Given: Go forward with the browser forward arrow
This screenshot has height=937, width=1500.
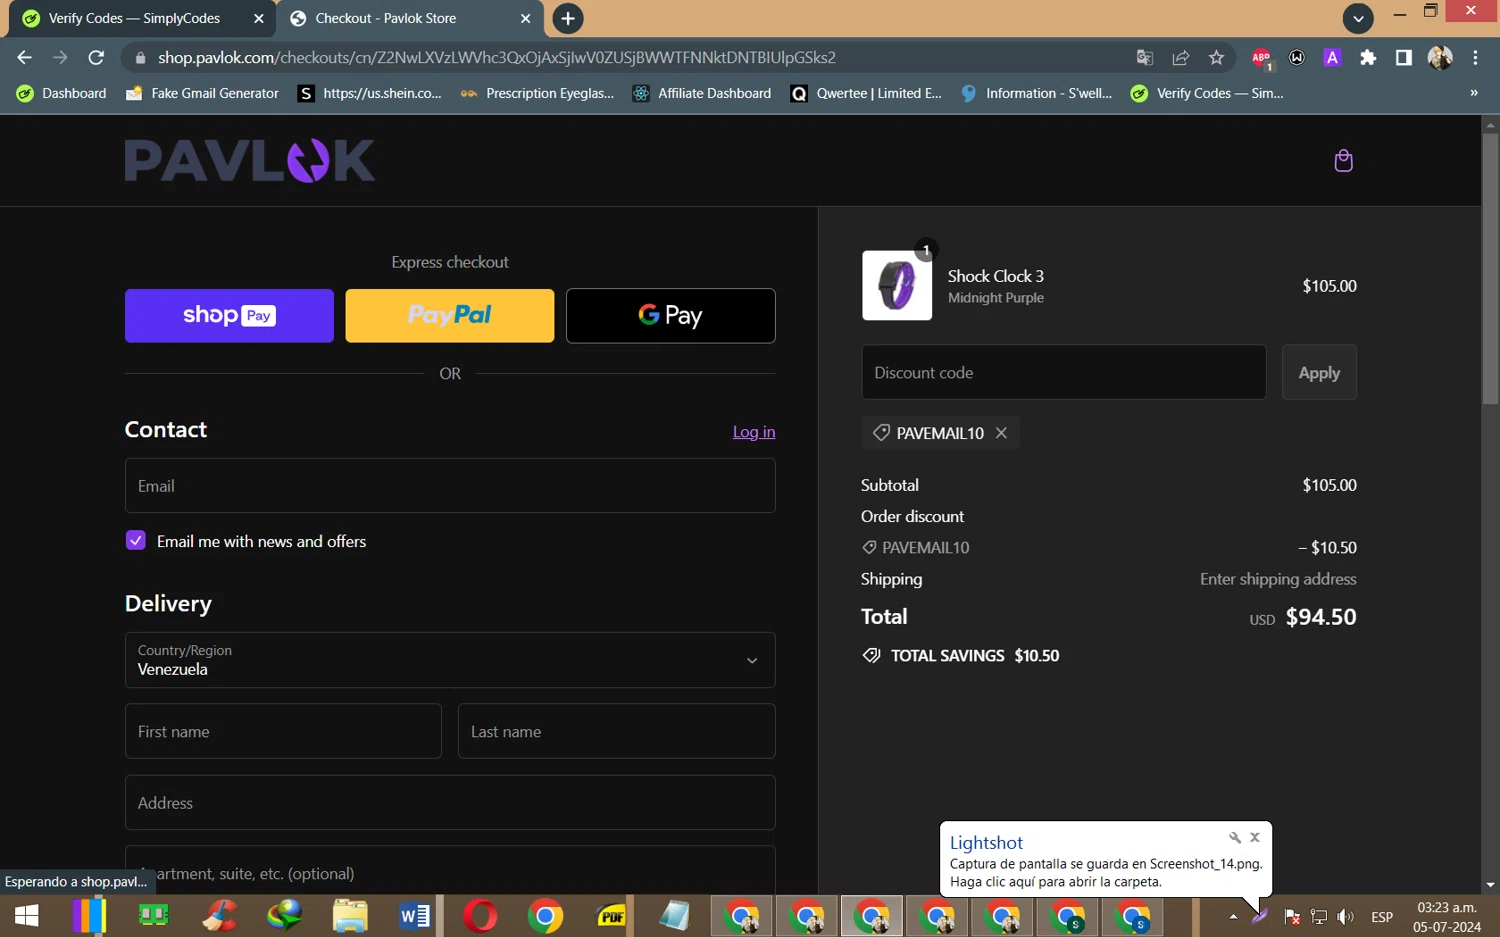Looking at the screenshot, I should (x=60, y=58).
